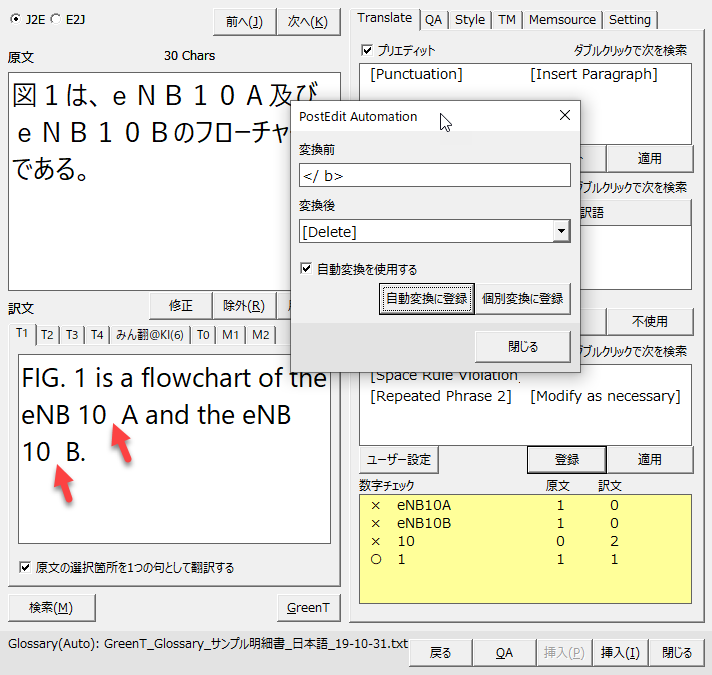Select the みん翻@KI(6) translation tab
Image resolution: width=712 pixels, height=675 pixels.
149,335
